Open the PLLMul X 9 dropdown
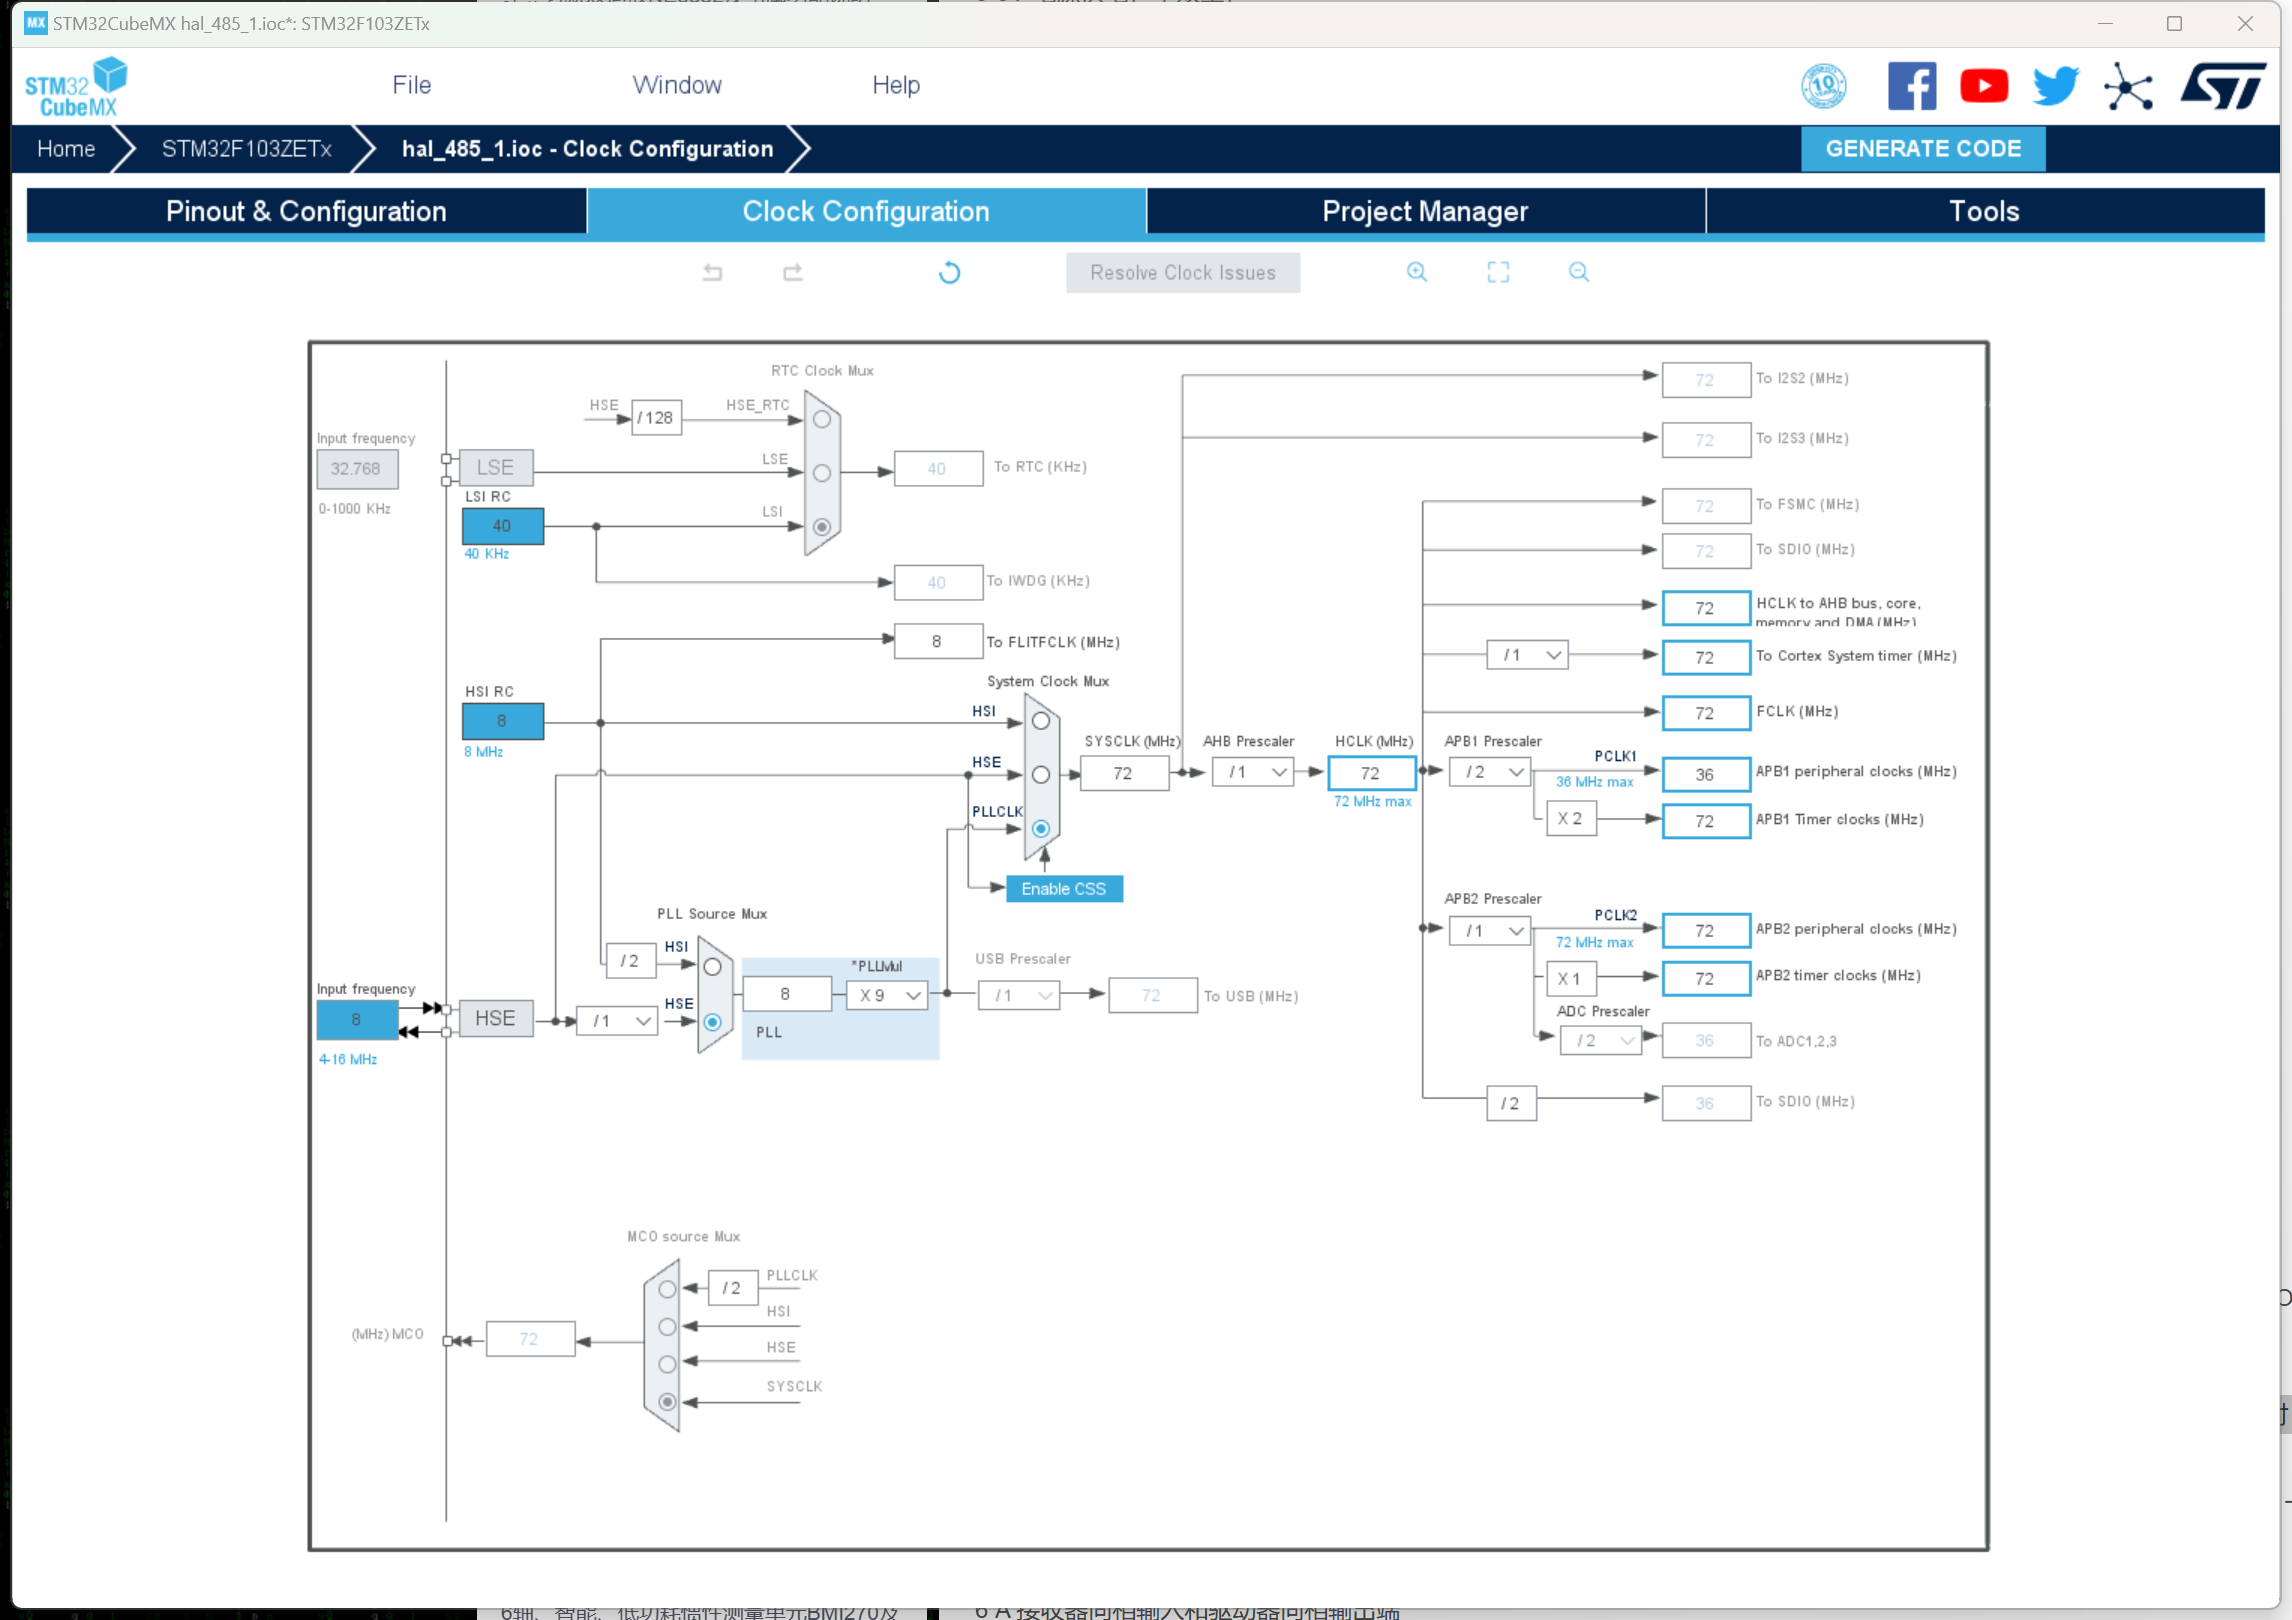Screen dimensions: 2292x1620 tap(888, 995)
